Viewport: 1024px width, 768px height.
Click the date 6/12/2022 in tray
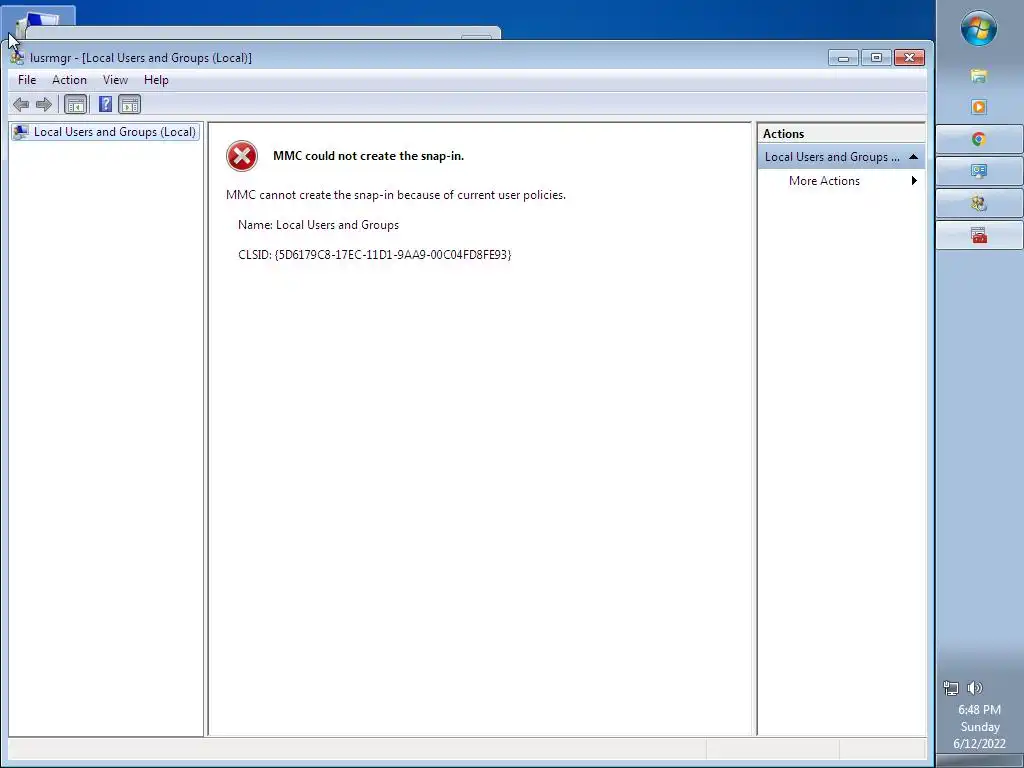click(979, 744)
